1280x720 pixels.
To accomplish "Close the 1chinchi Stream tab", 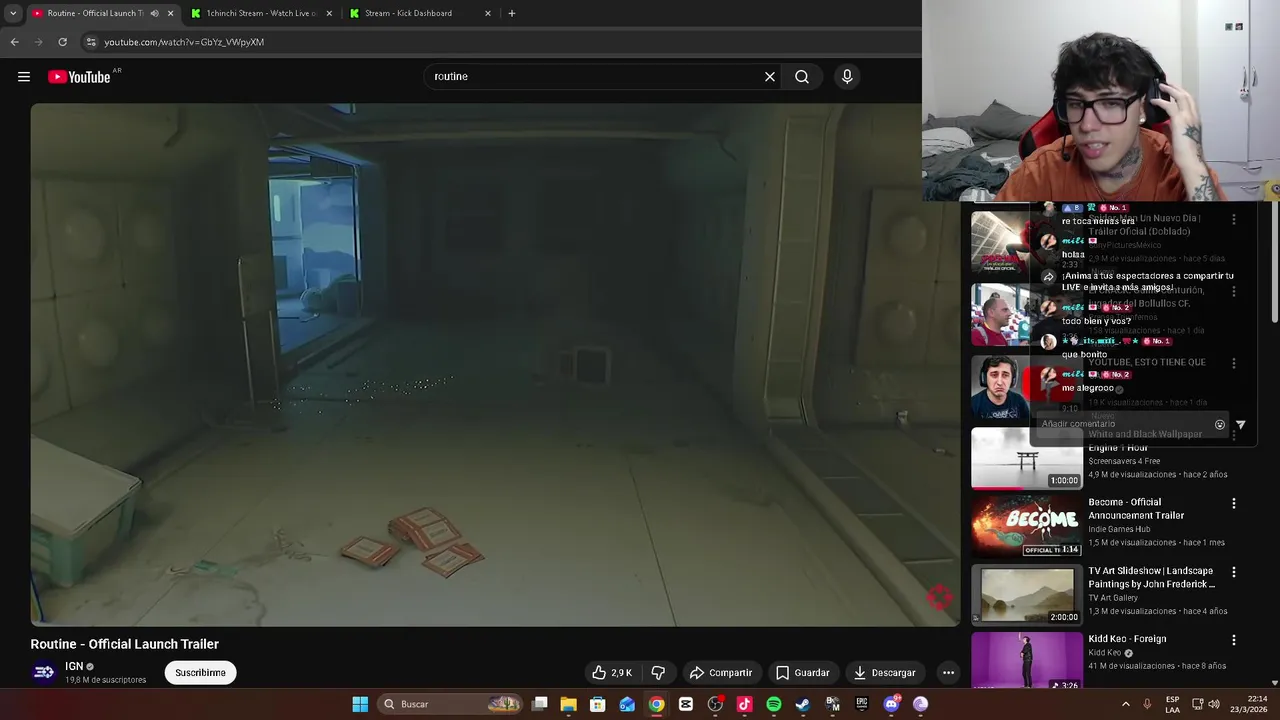I will [x=329, y=13].
